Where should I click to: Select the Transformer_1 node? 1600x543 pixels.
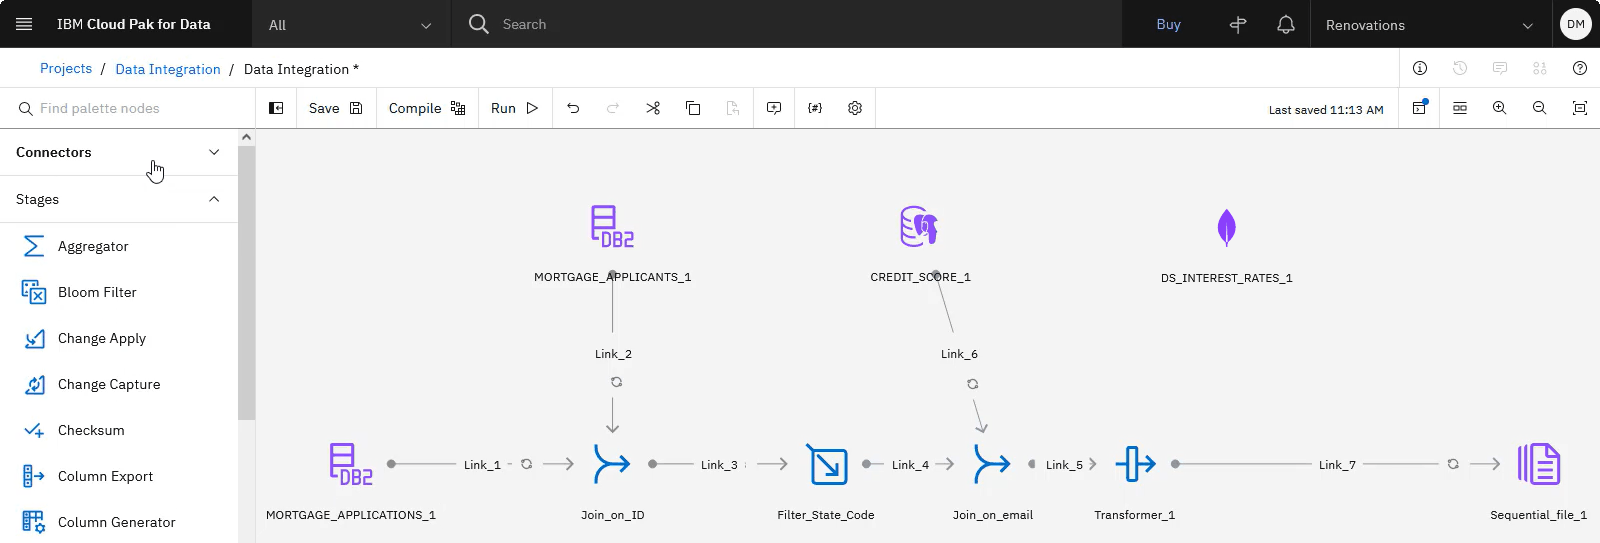pos(1135,464)
